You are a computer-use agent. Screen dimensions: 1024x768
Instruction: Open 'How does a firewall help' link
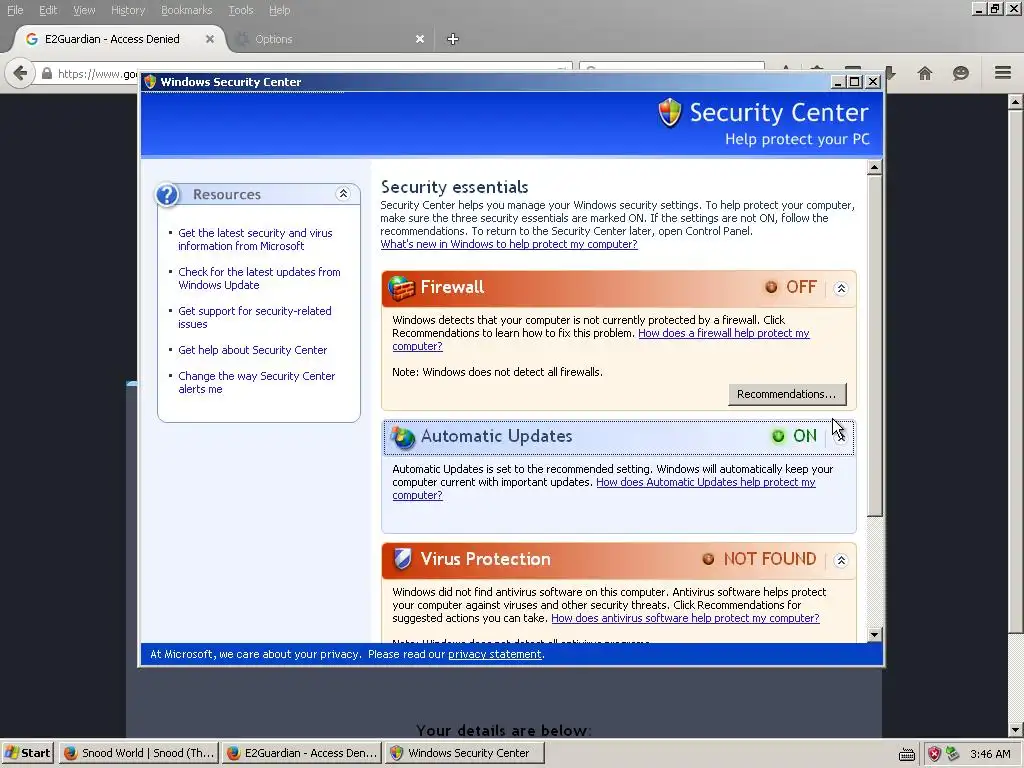coord(724,333)
